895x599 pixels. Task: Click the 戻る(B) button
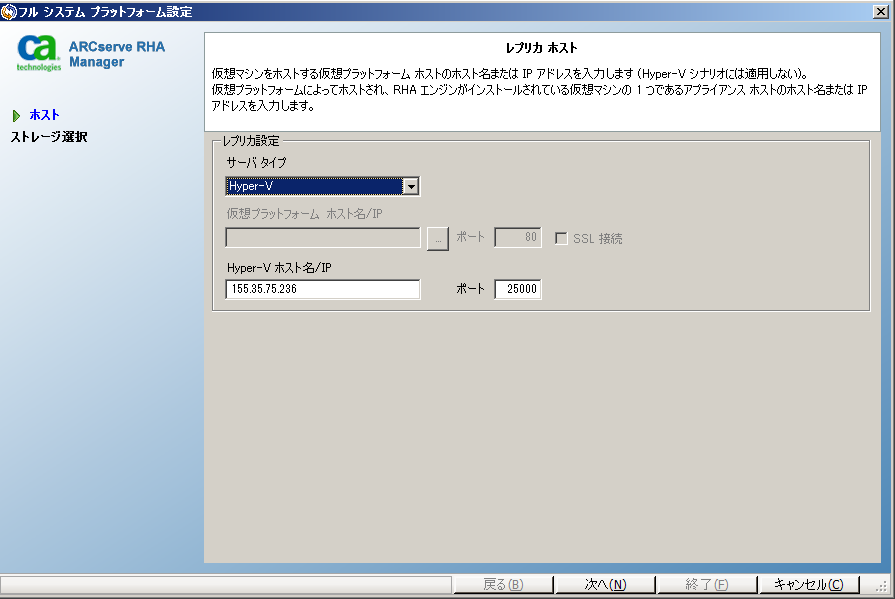tap(503, 585)
